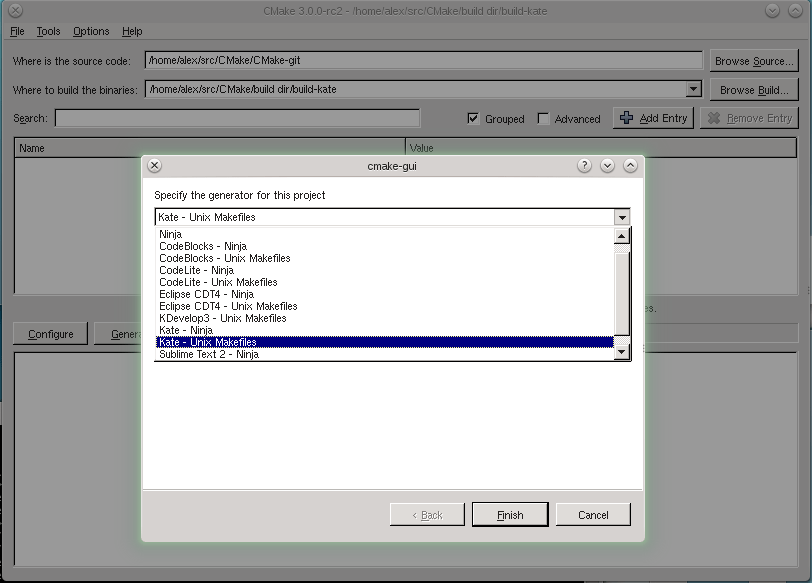This screenshot has width=812, height=583.
Task: Click the Value column header
Action: (x=601, y=148)
